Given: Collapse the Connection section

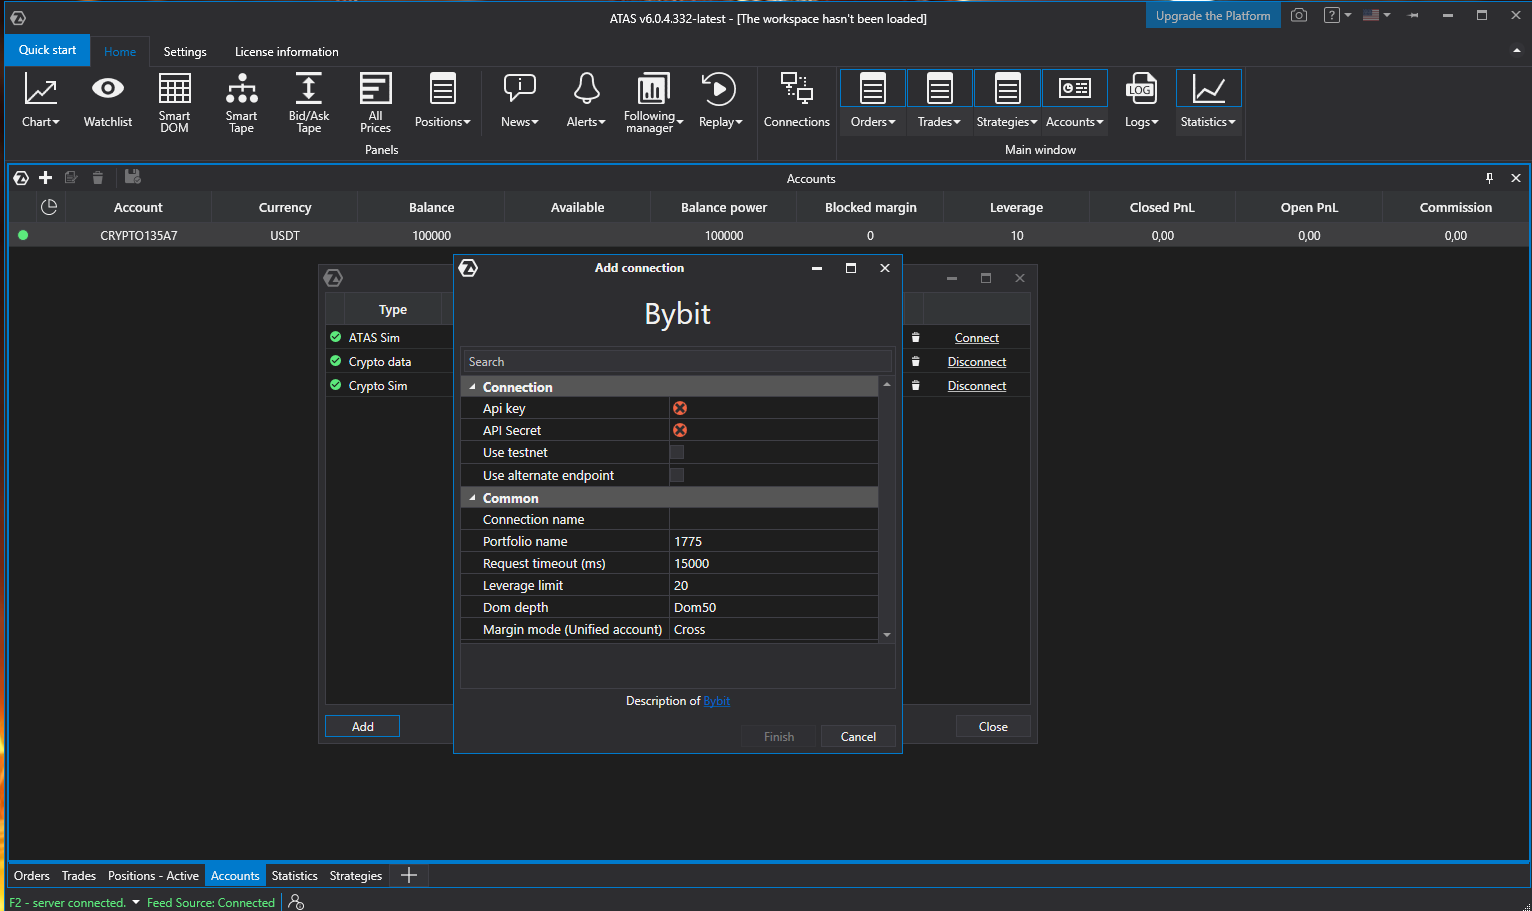Looking at the screenshot, I should pos(473,386).
